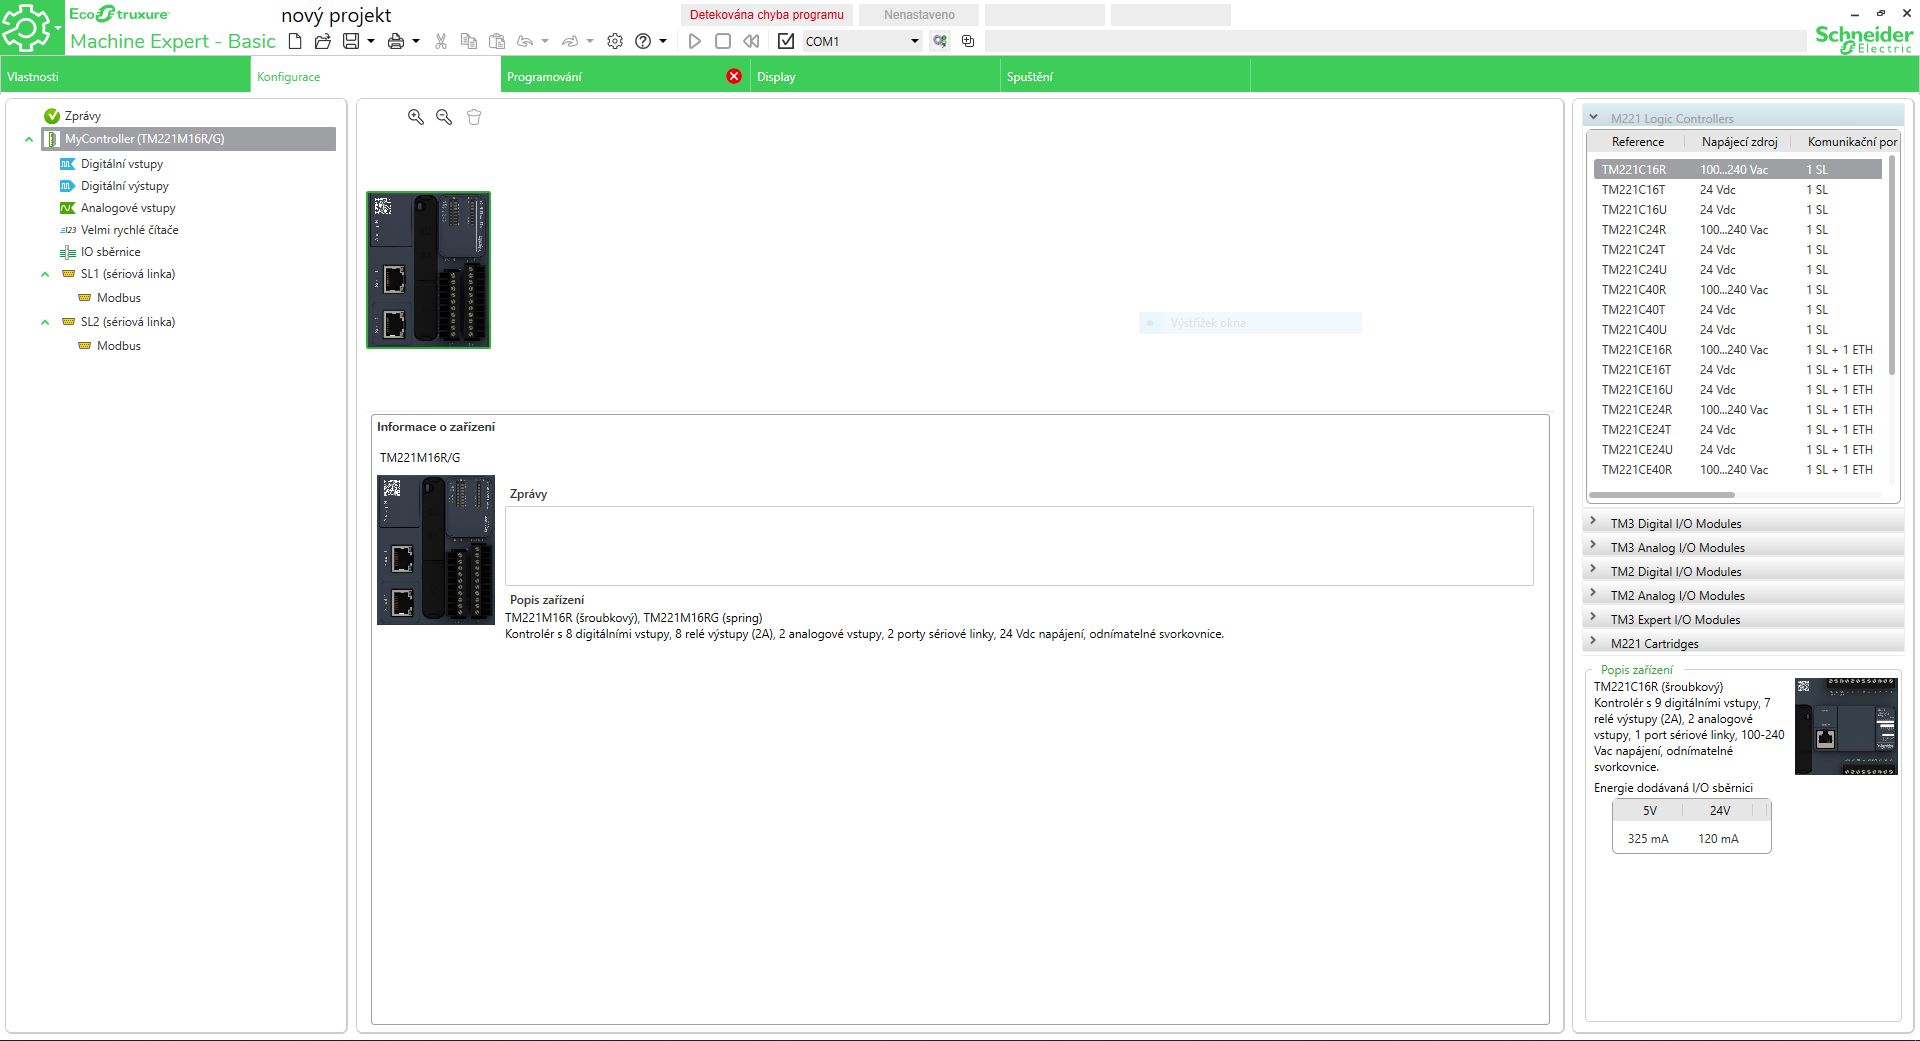Select Digitální vstupy in the tree
Screen dimensions: 1920x1041
[x=121, y=164]
